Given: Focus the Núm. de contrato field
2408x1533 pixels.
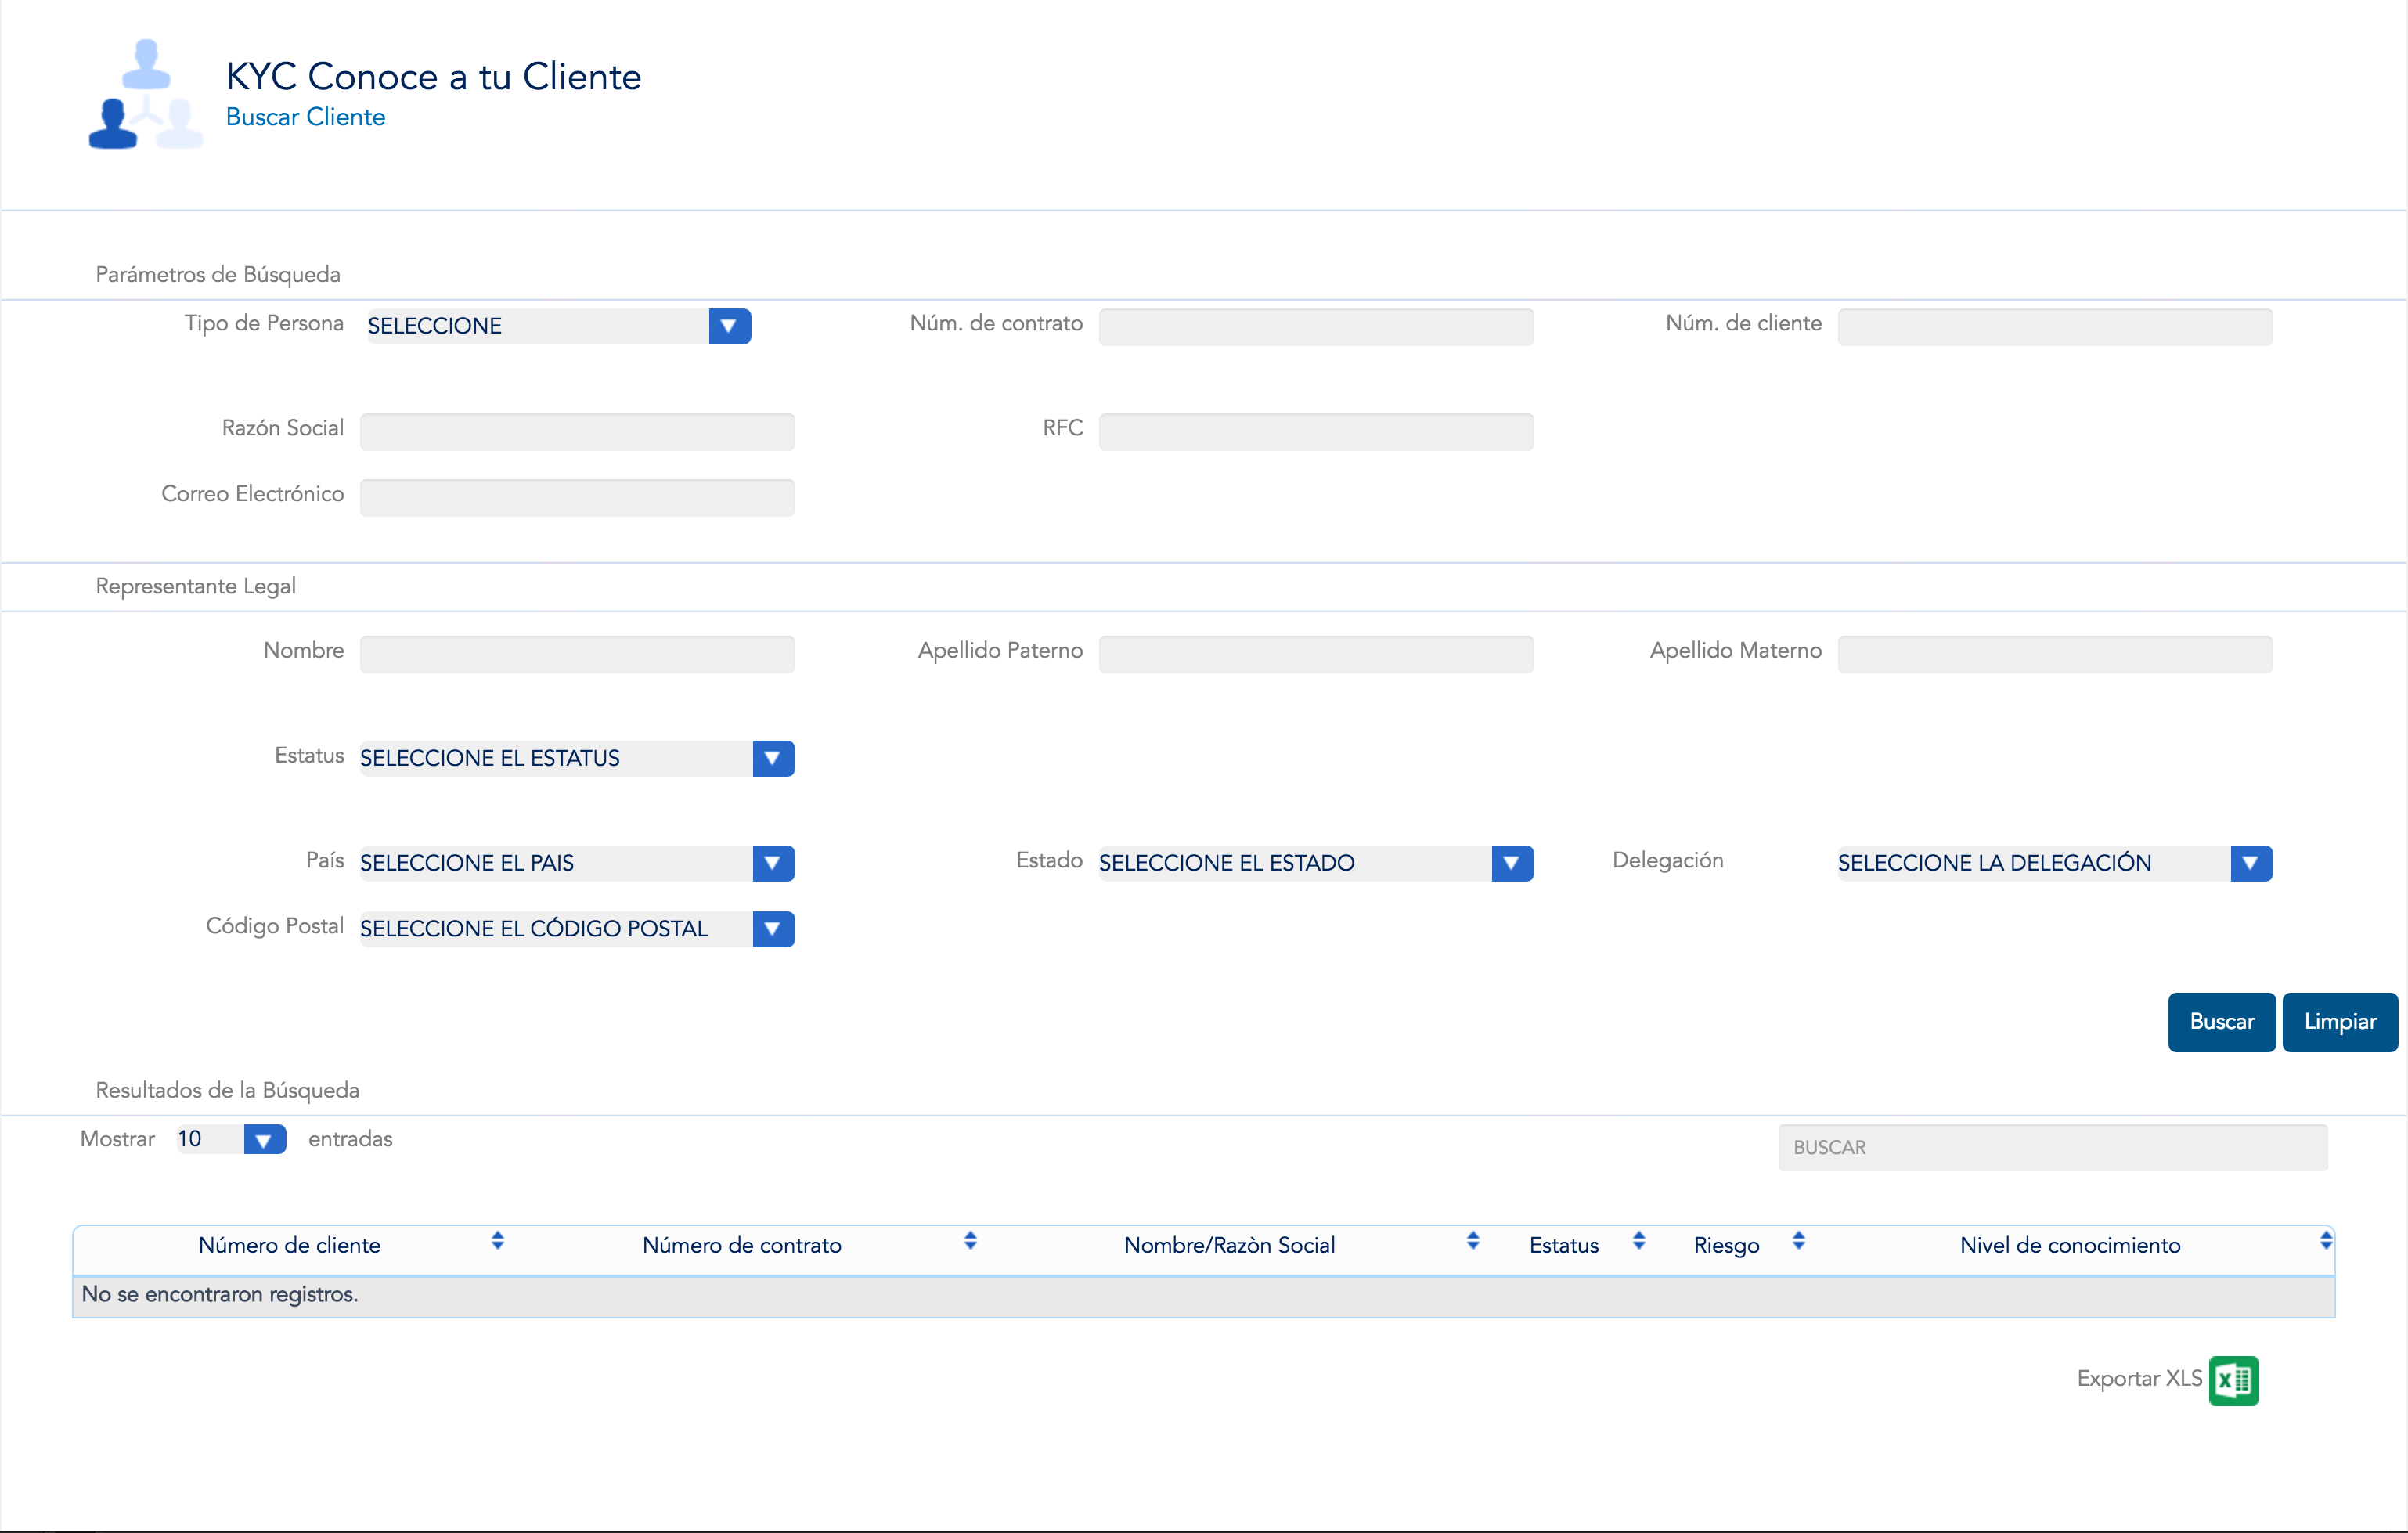Looking at the screenshot, I should tap(1316, 327).
